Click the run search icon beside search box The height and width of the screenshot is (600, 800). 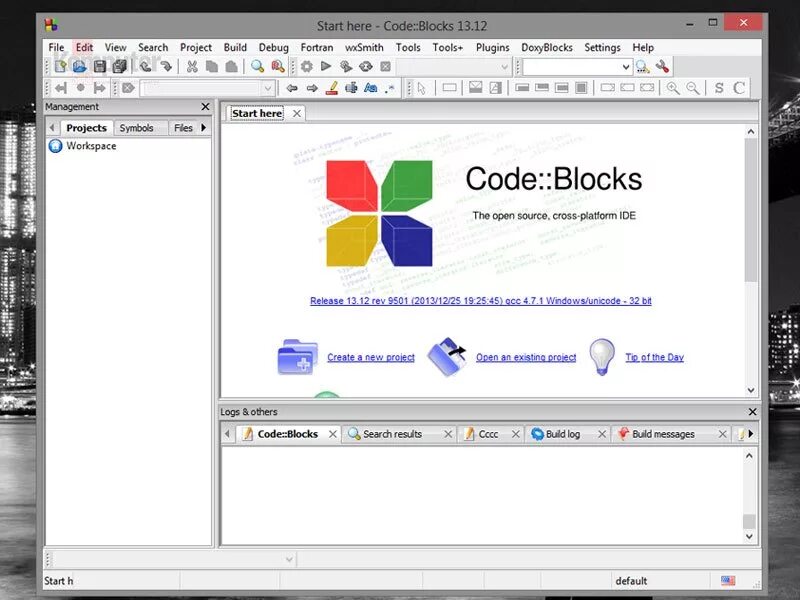643,67
